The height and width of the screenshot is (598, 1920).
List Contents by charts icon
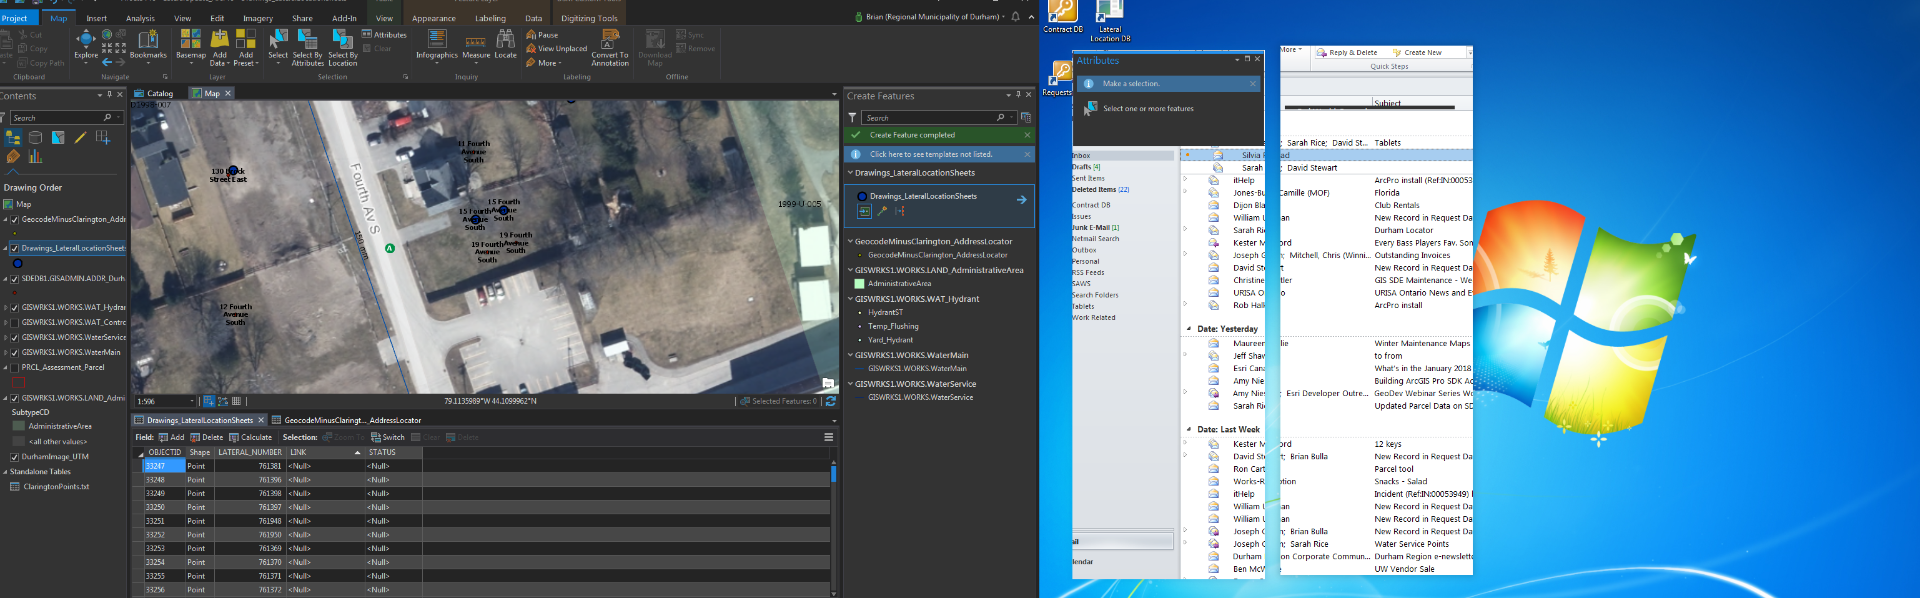coord(36,156)
